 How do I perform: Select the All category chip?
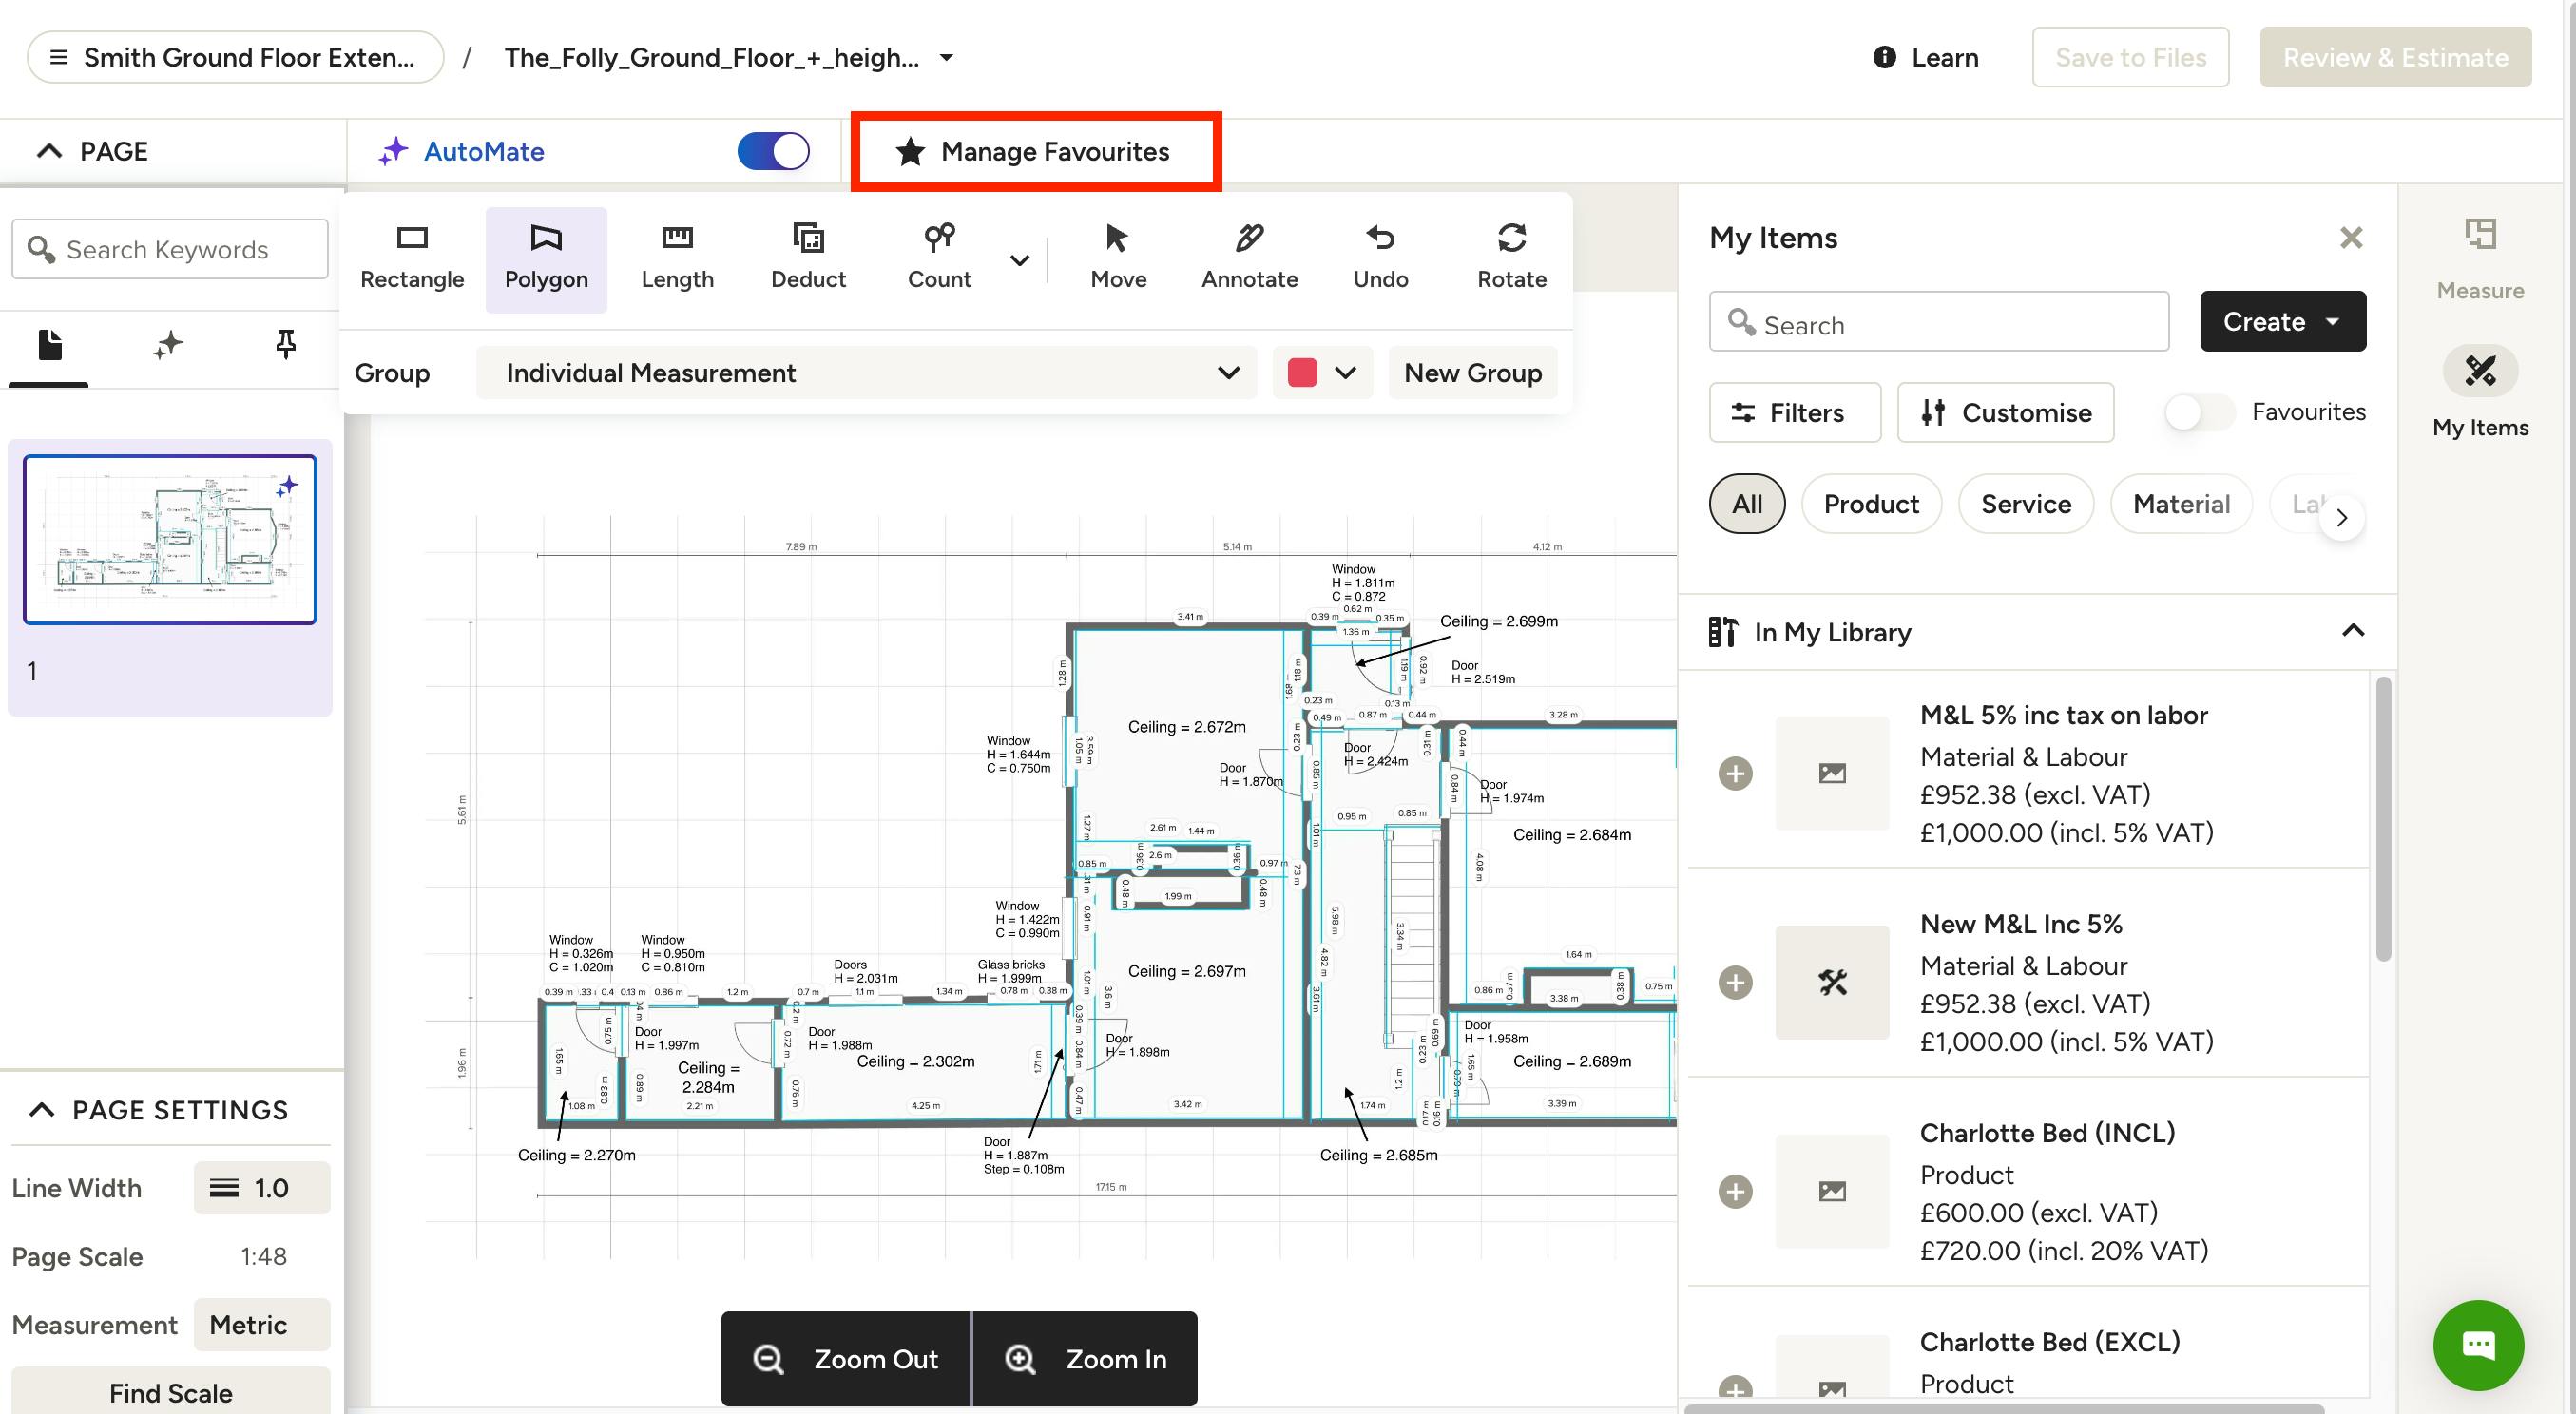[x=1746, y=504]
